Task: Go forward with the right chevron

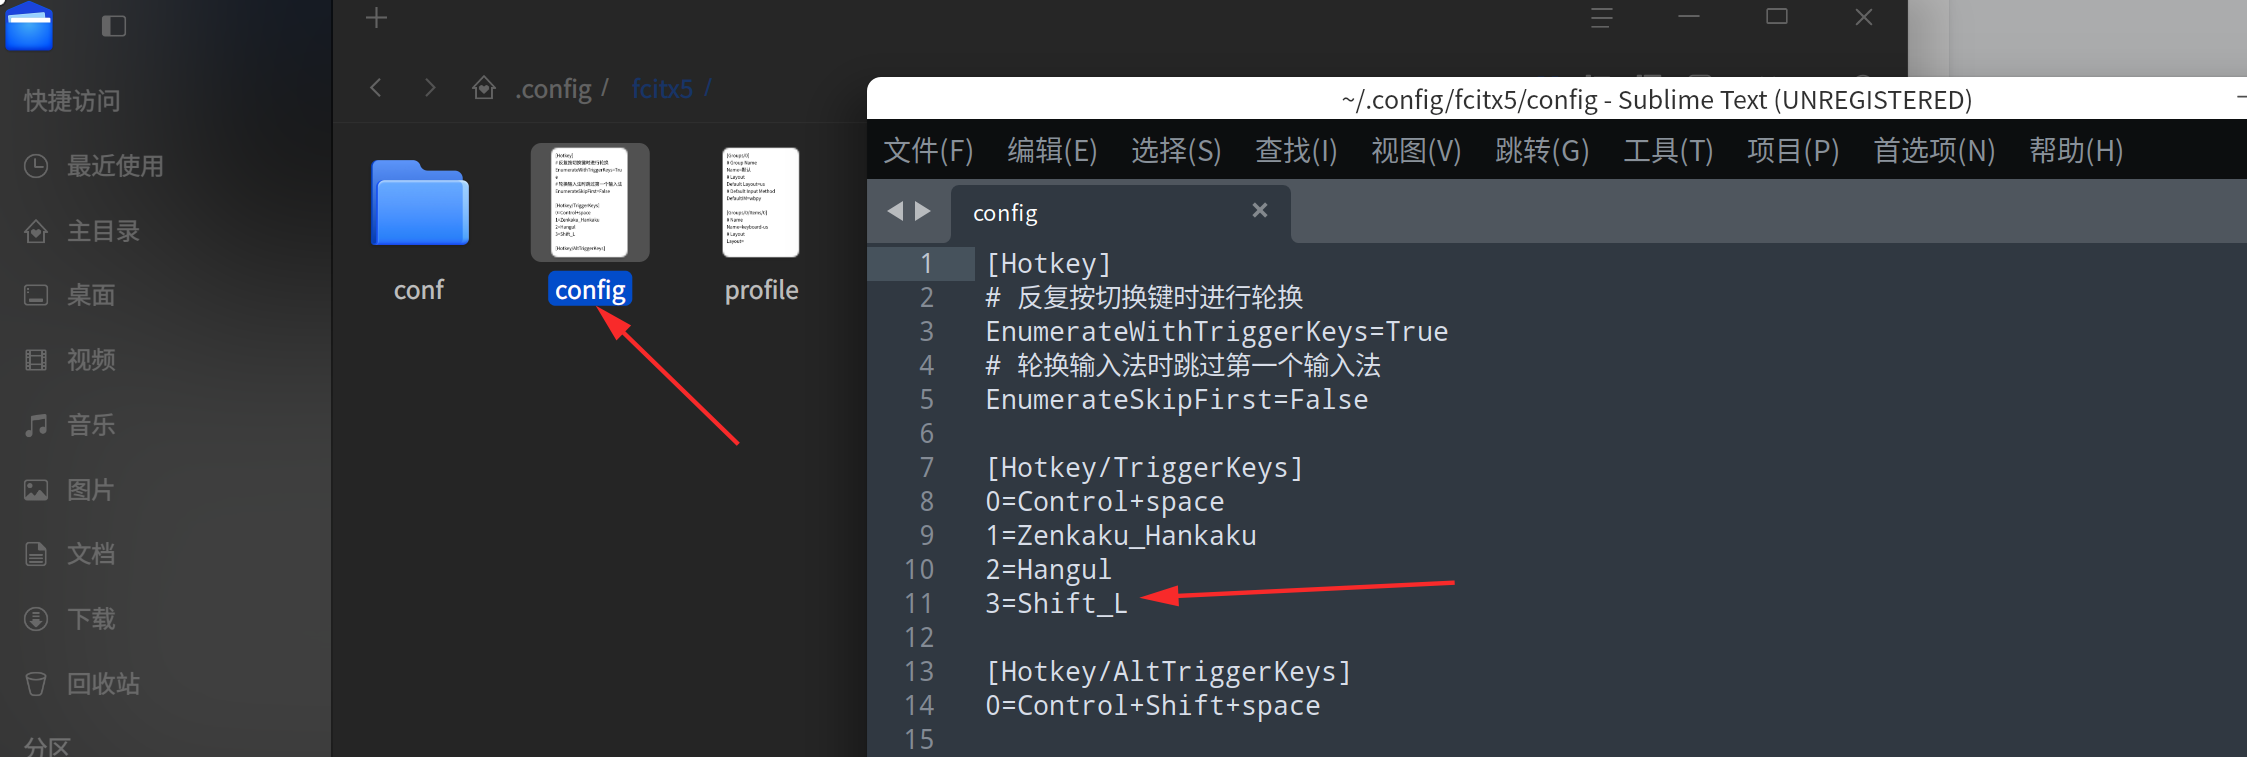Action: [x=430, y=88]
